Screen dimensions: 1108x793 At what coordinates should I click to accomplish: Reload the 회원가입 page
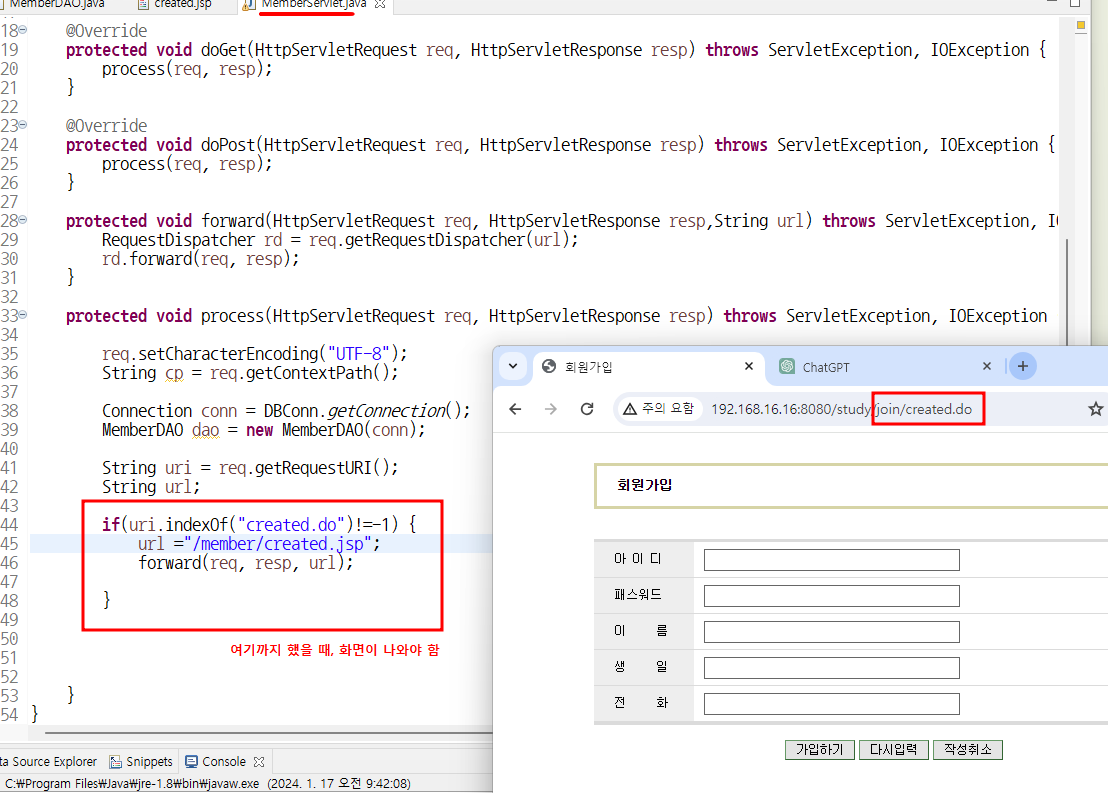coord(587,409)
